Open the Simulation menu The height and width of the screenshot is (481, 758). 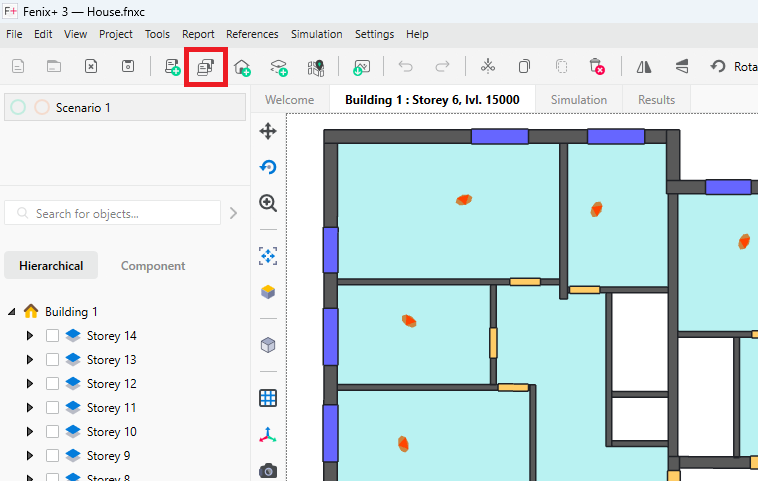pyautogui.click(x=316, y=34)
